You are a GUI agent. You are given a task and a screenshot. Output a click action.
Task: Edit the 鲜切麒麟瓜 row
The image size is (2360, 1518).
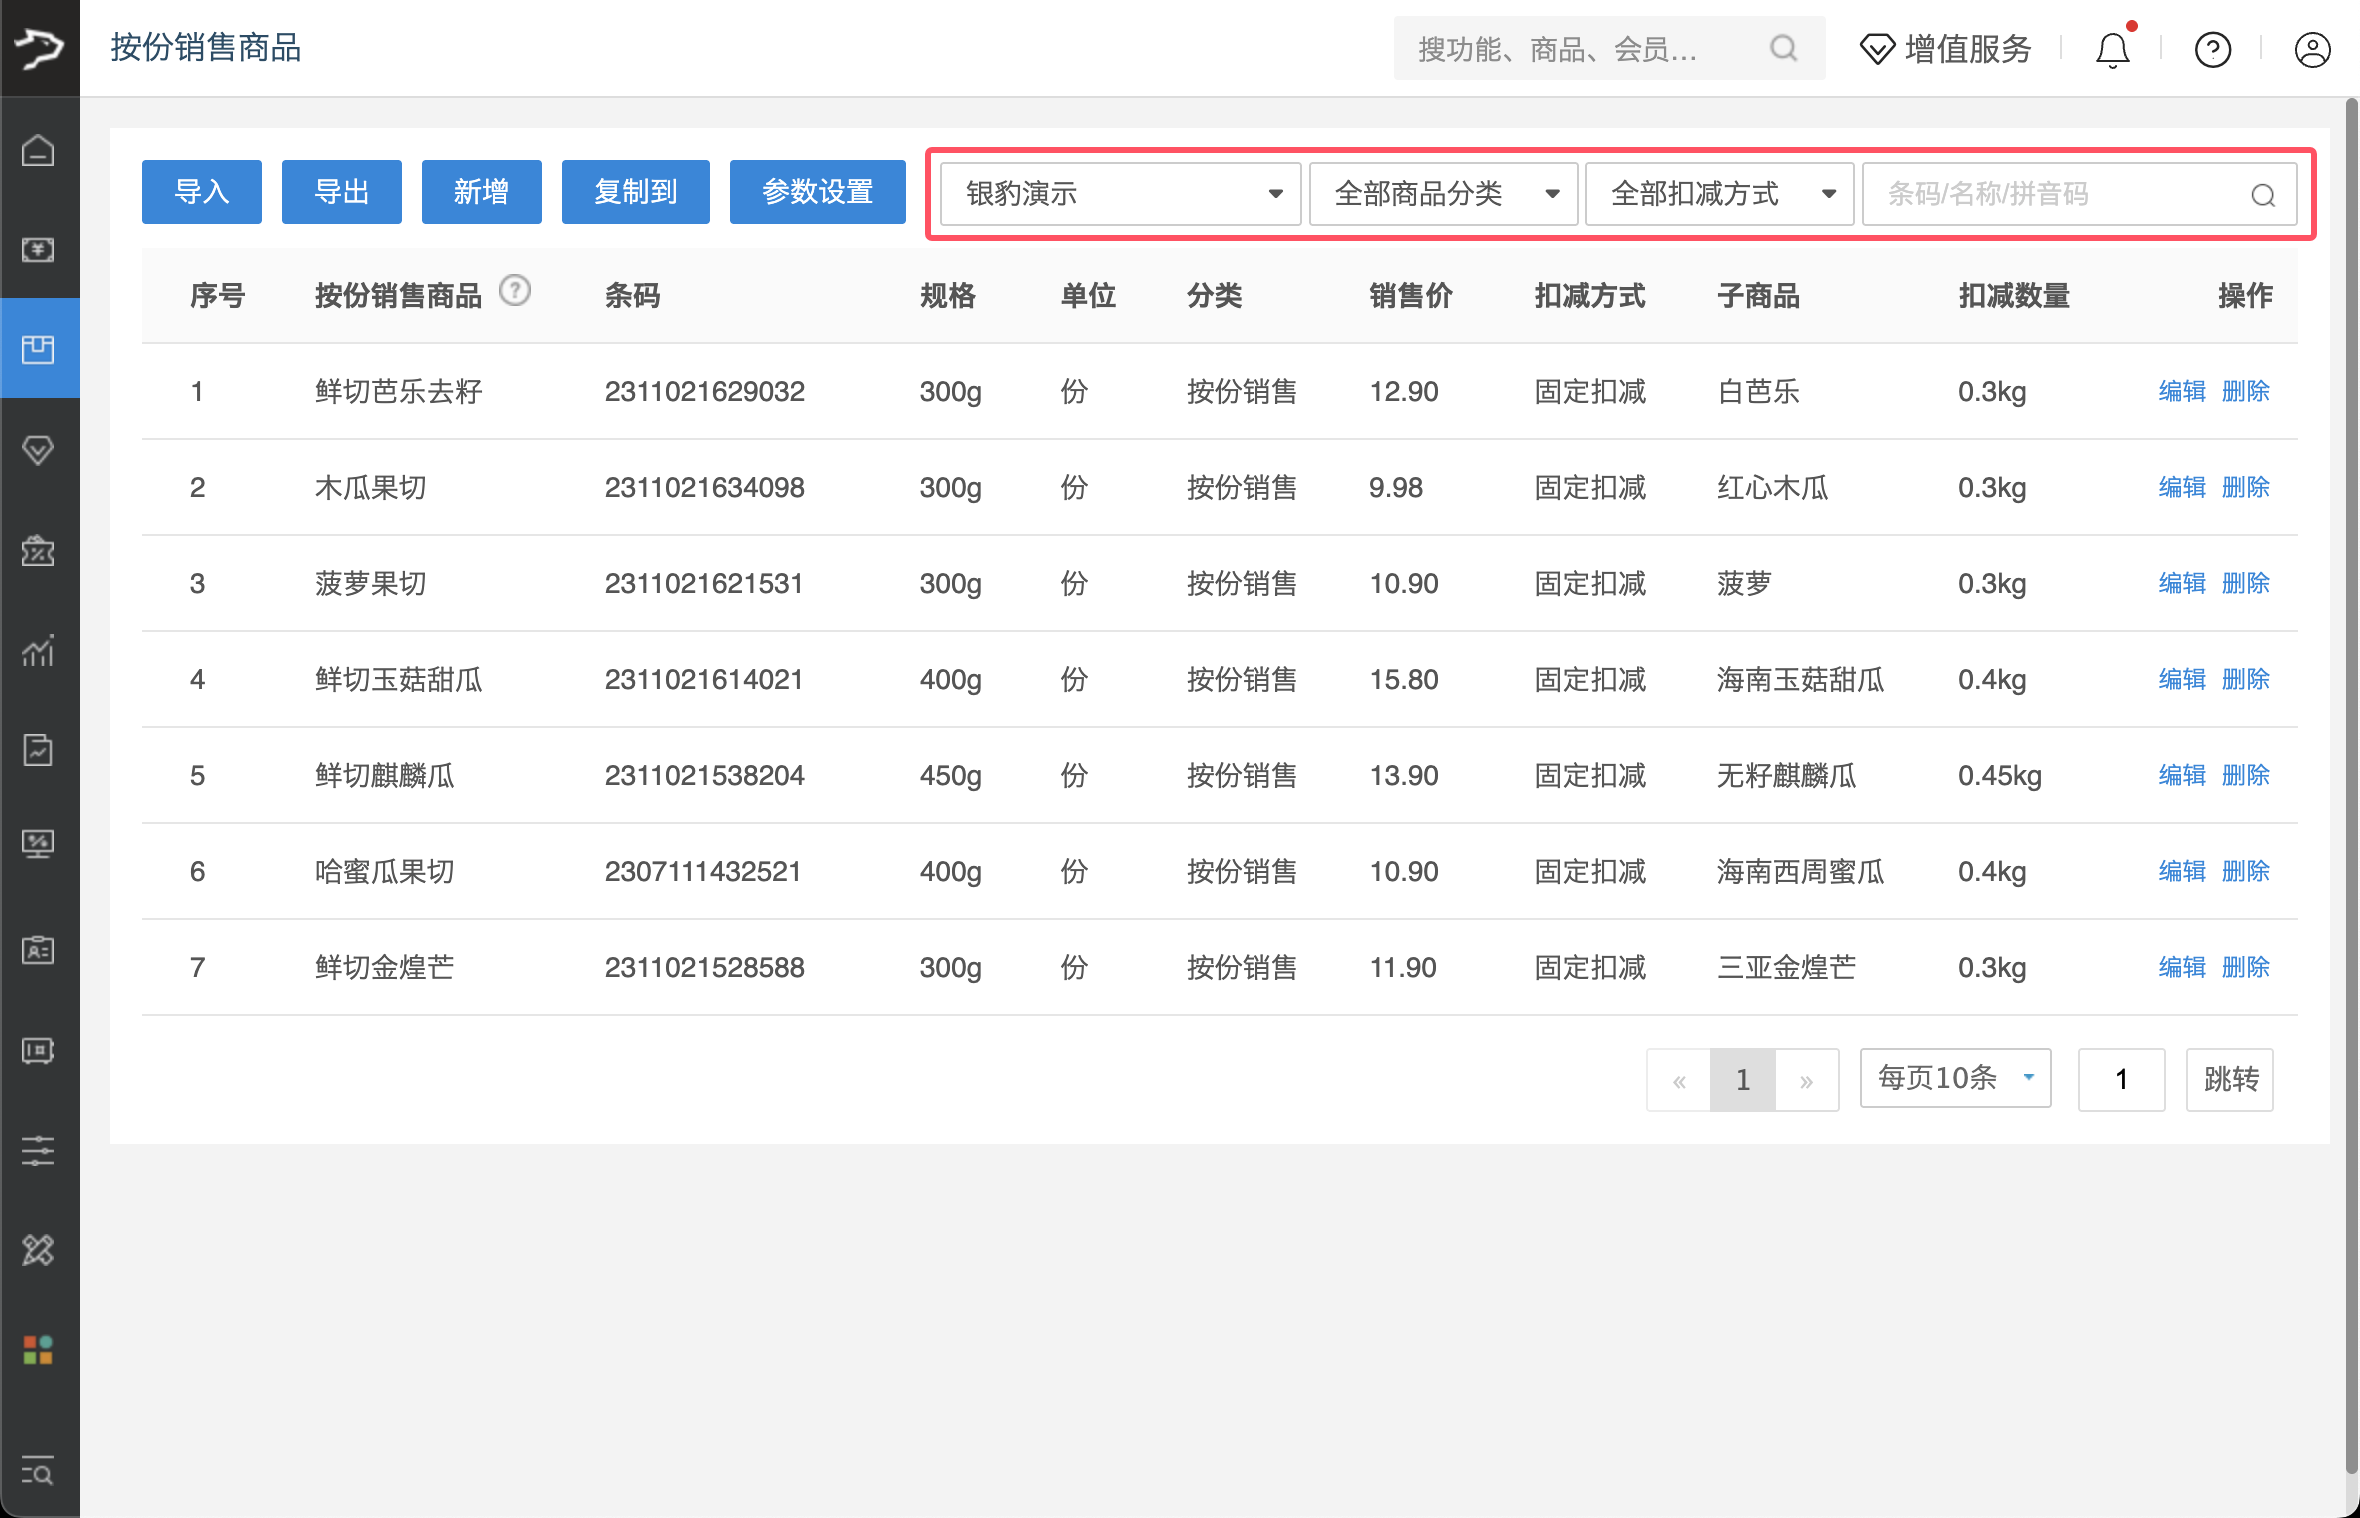[2182, 775]
